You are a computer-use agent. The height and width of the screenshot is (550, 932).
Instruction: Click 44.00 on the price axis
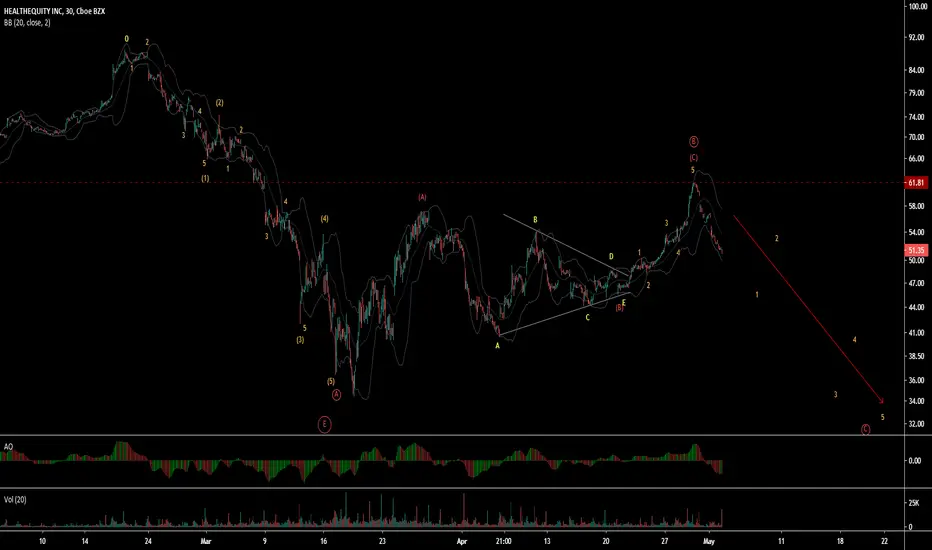coord(916,307)
